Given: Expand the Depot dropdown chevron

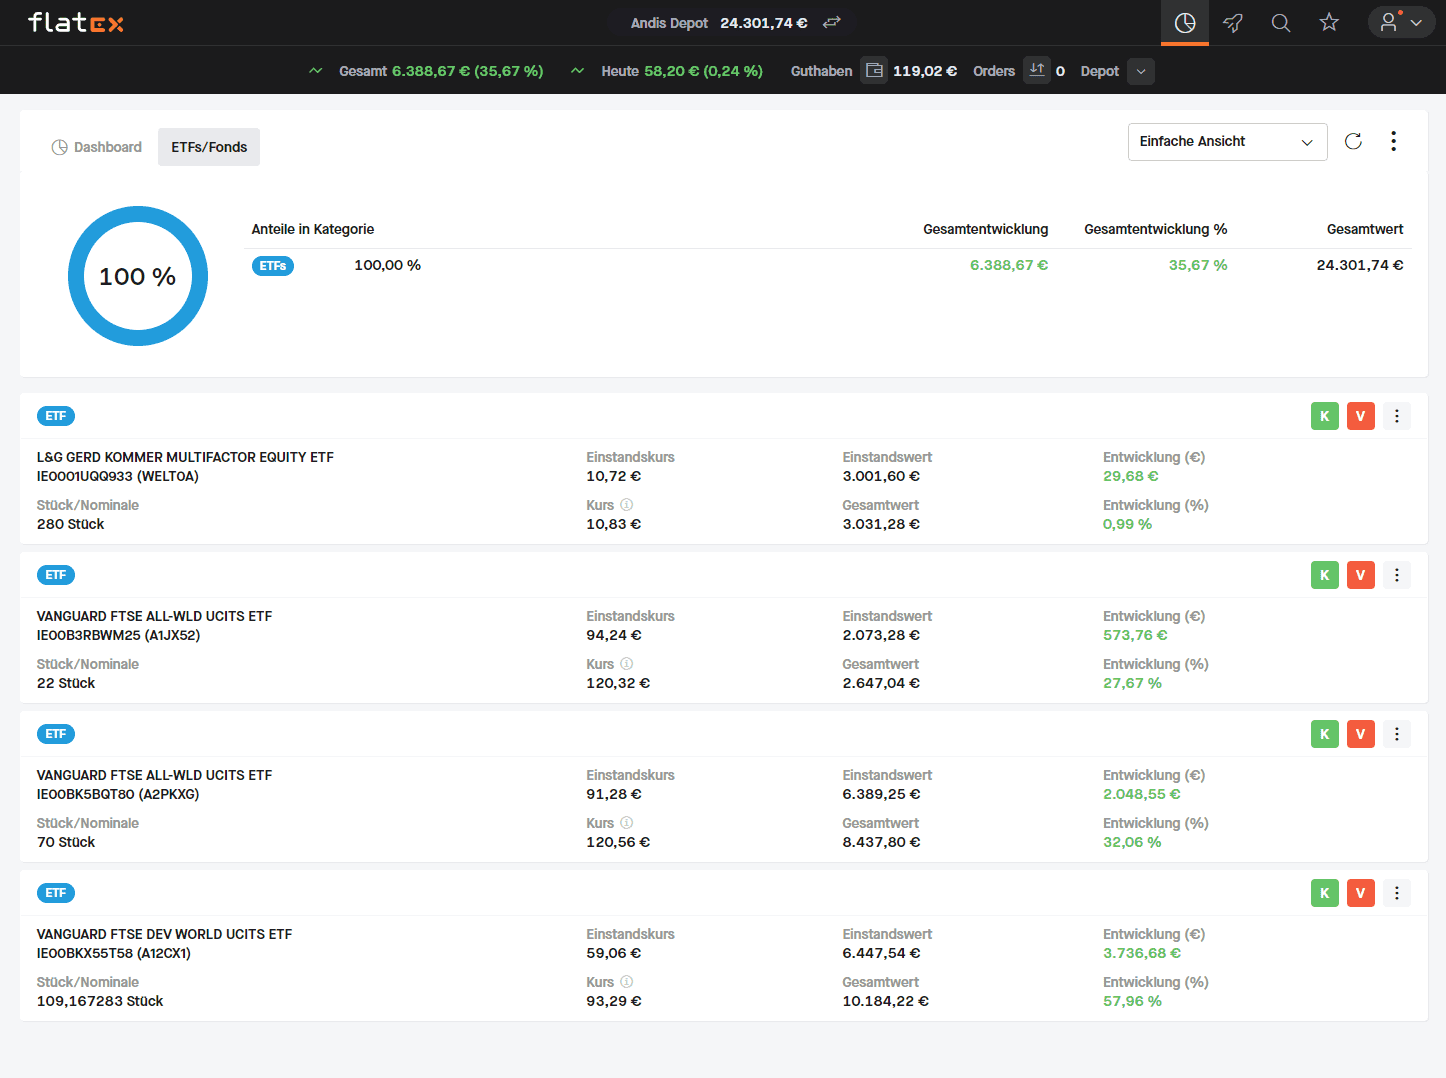Looking at the screenshot, I should tap(1141, 71).
